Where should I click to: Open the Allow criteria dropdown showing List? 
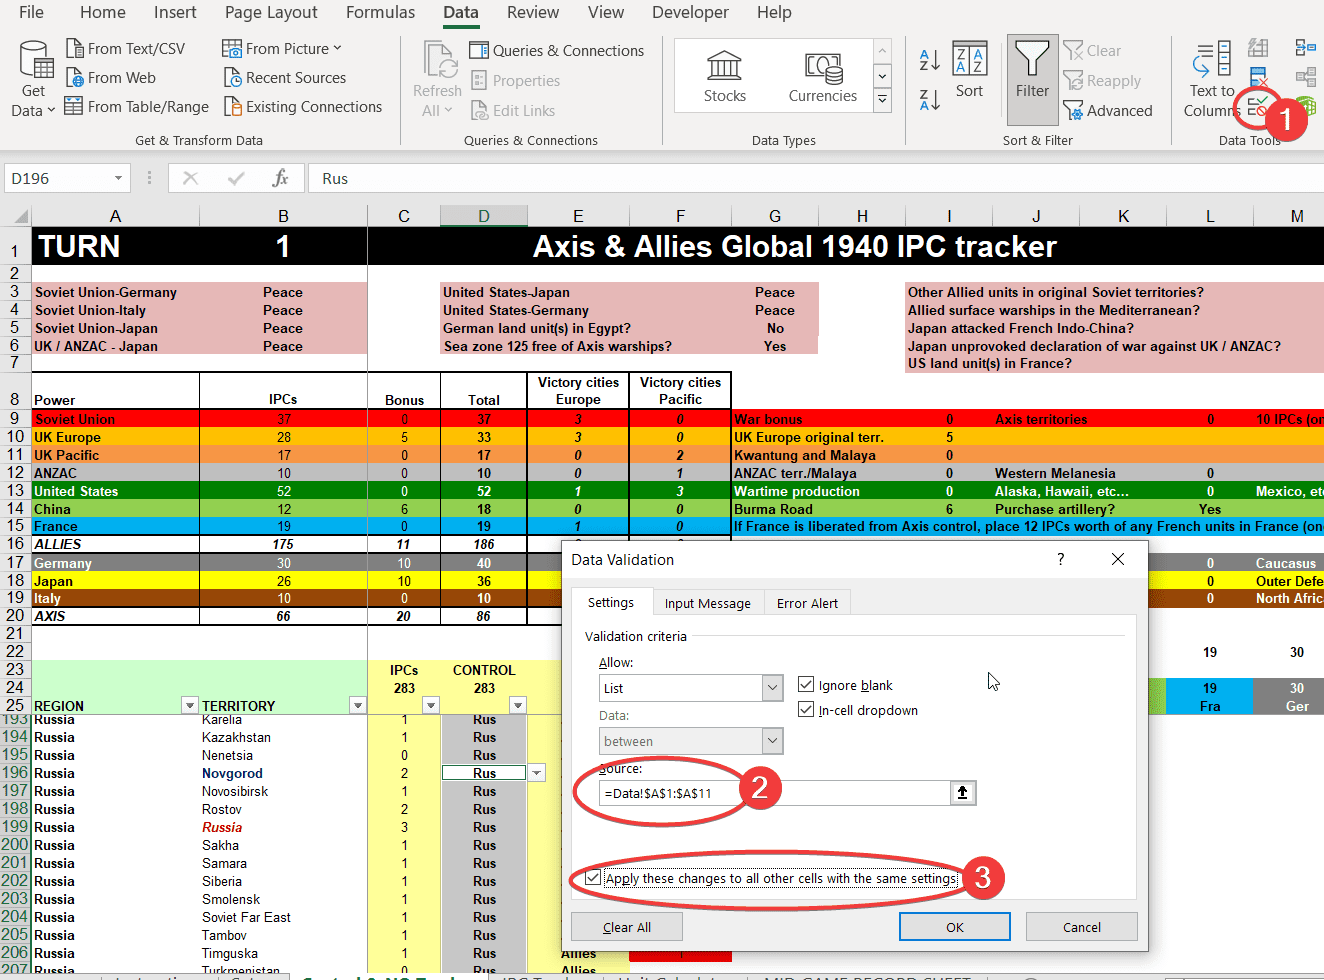point(771,688)
